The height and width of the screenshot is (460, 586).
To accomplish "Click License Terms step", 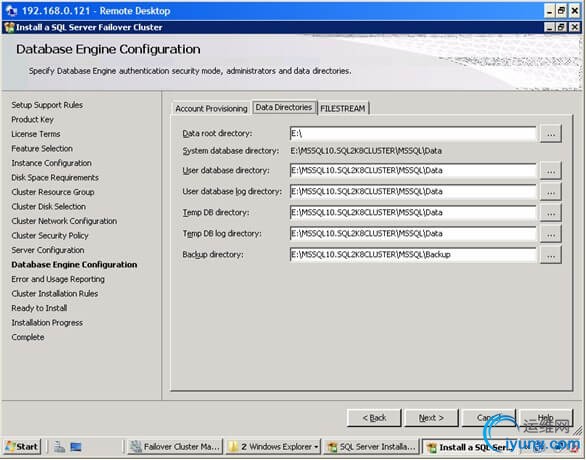I will pyautogui.click(x=36, y=134).
